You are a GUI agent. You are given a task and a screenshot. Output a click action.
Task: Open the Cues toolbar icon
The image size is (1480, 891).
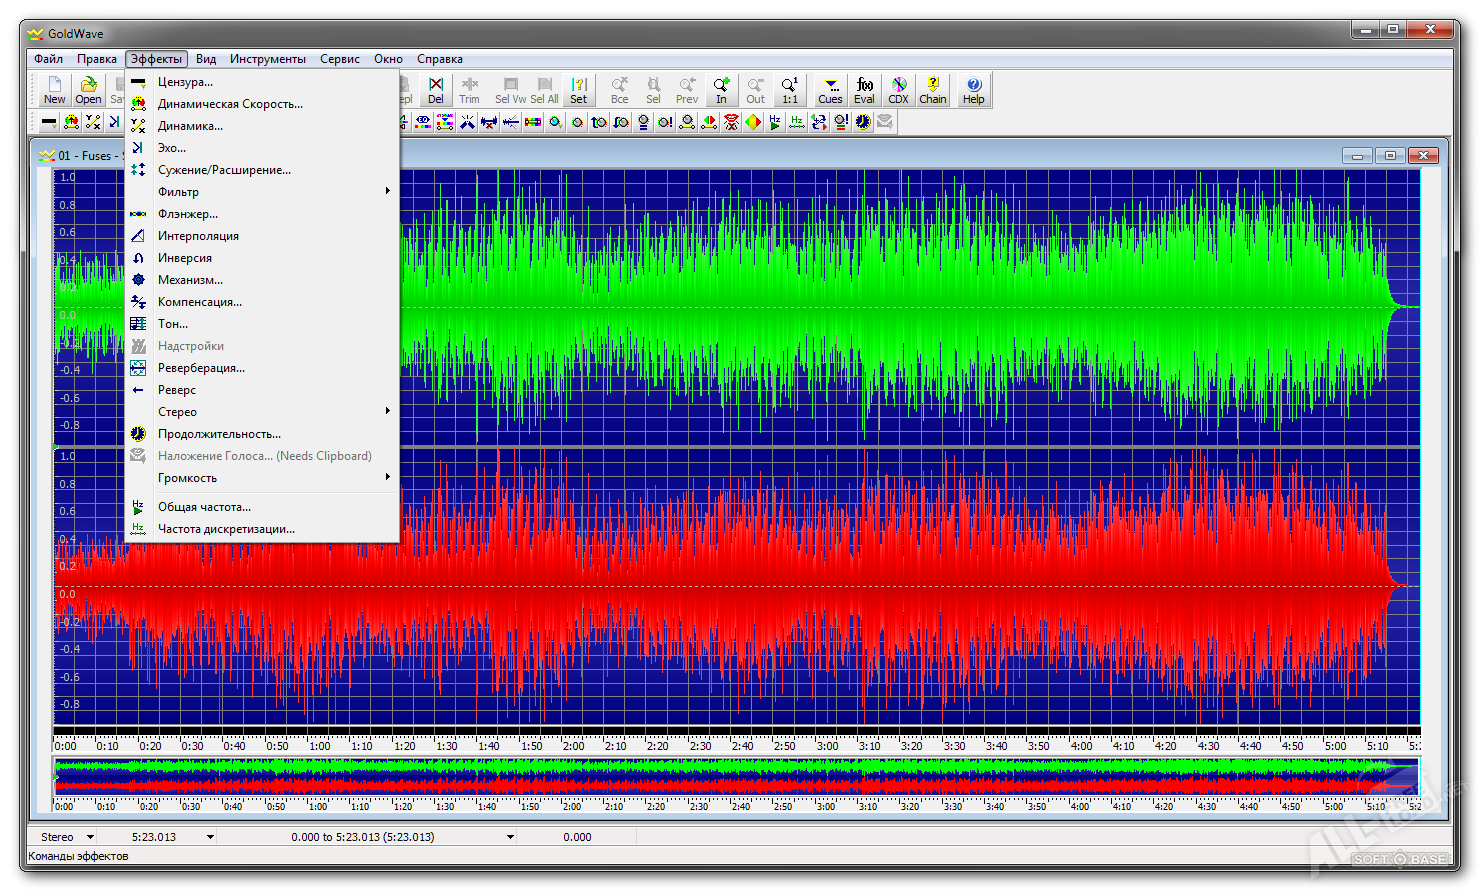tap(830, 89)
